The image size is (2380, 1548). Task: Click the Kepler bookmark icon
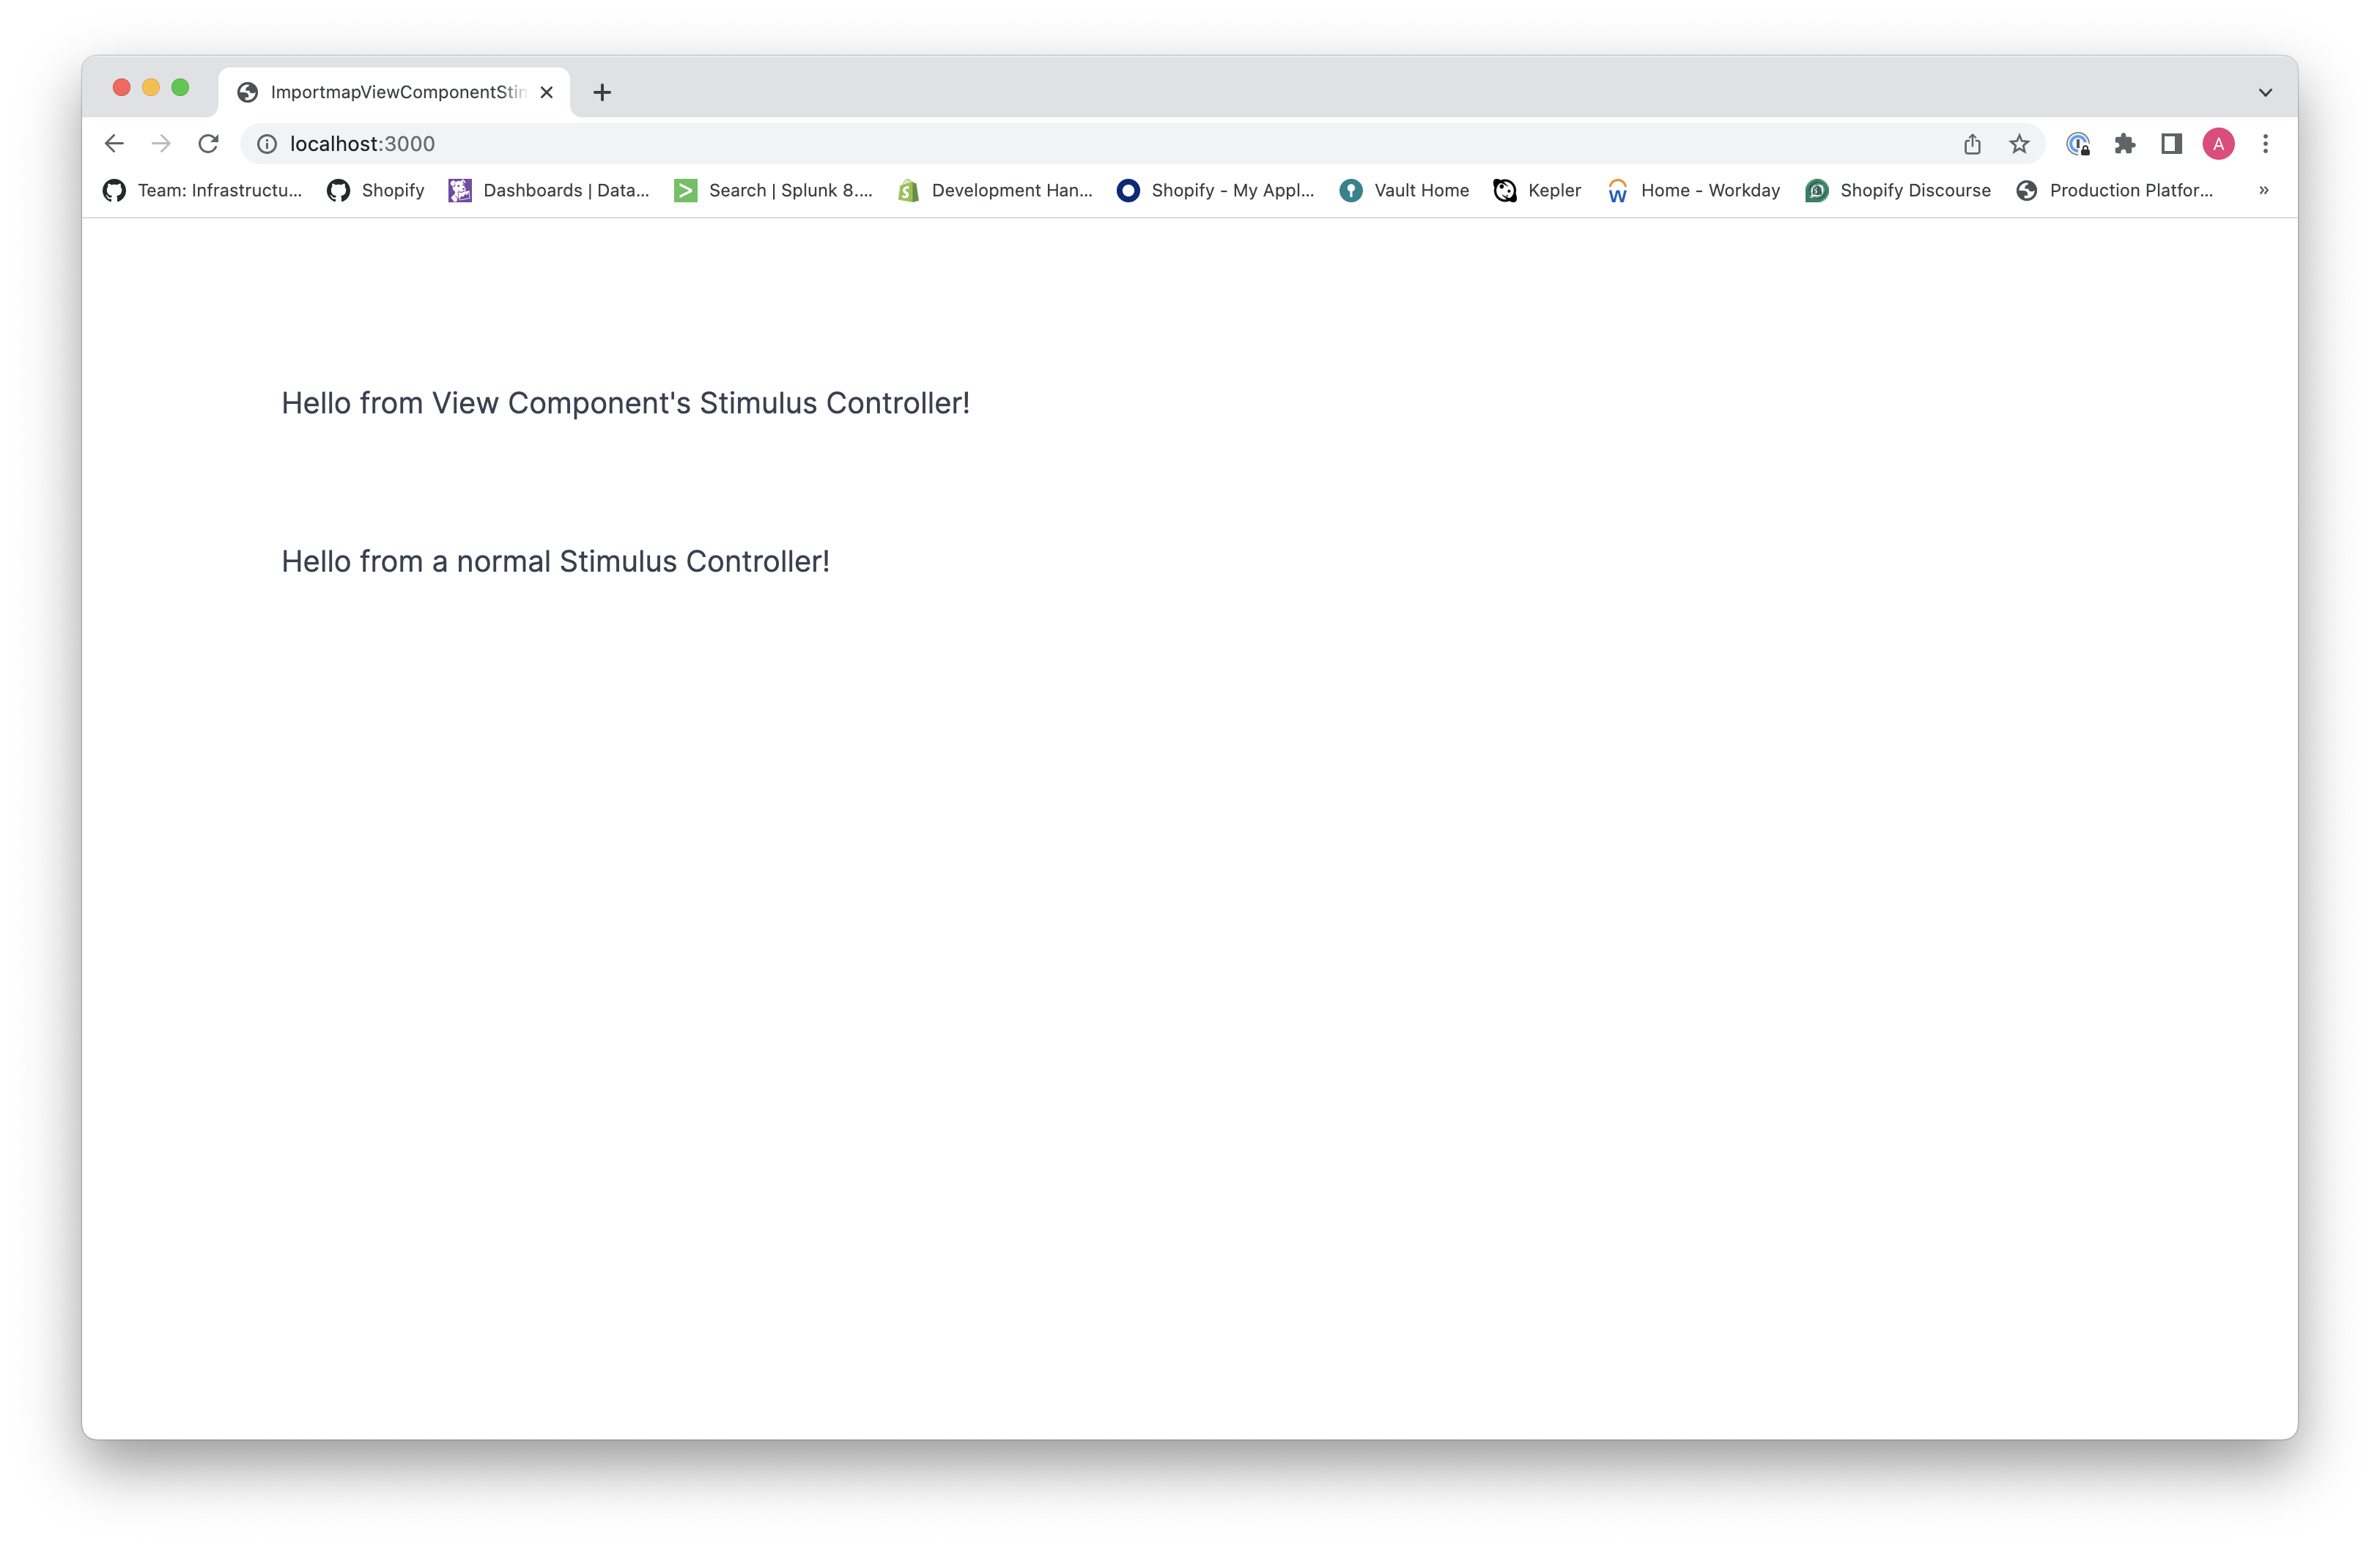(x=1501, y=191)
